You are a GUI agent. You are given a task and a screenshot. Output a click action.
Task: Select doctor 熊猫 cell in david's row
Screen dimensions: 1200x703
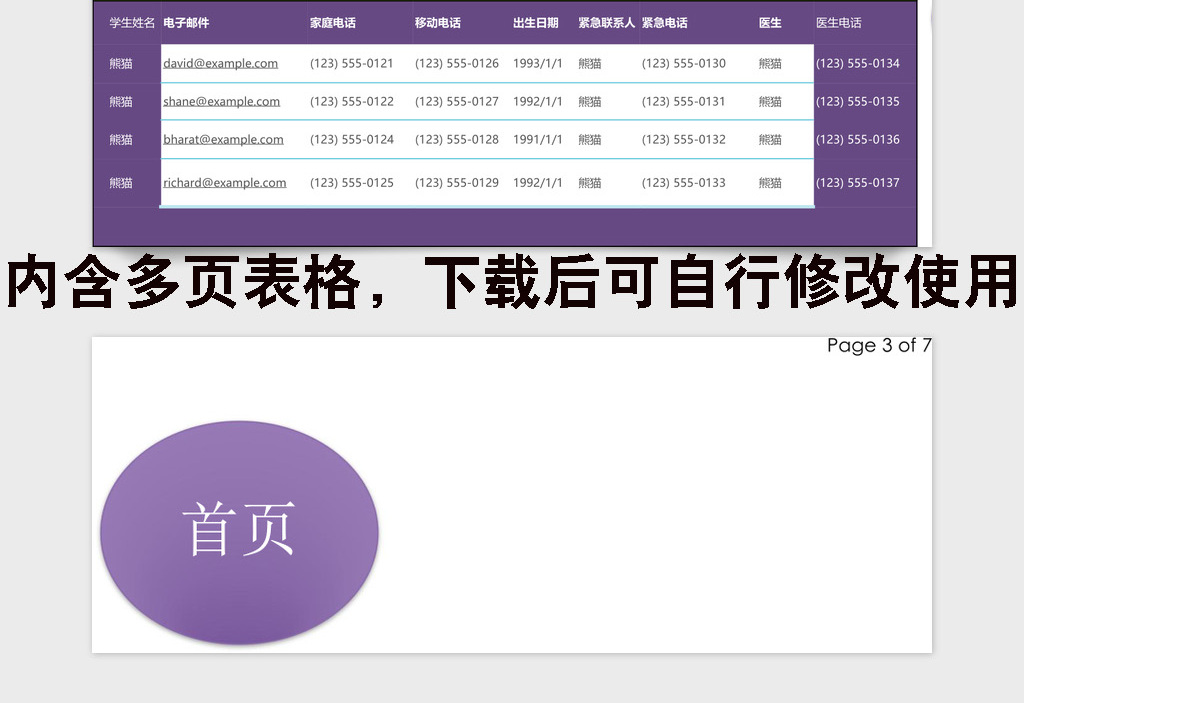770,63
